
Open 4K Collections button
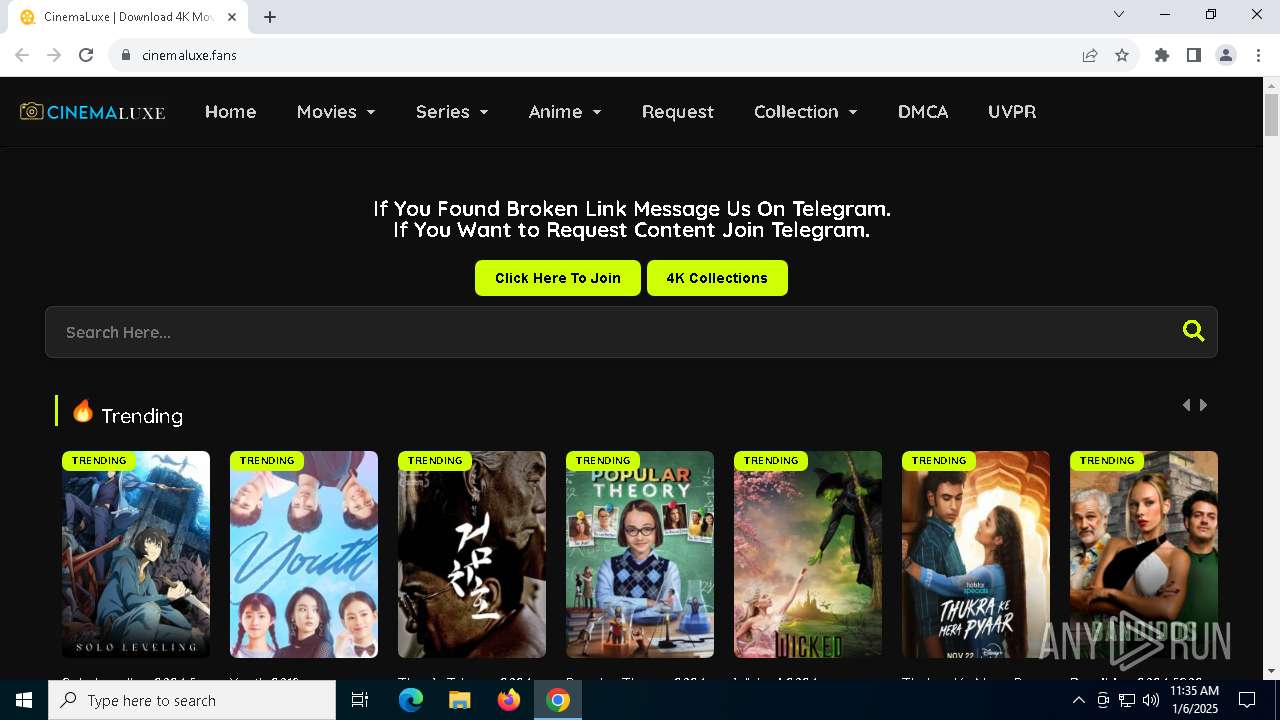click(717, 278)
